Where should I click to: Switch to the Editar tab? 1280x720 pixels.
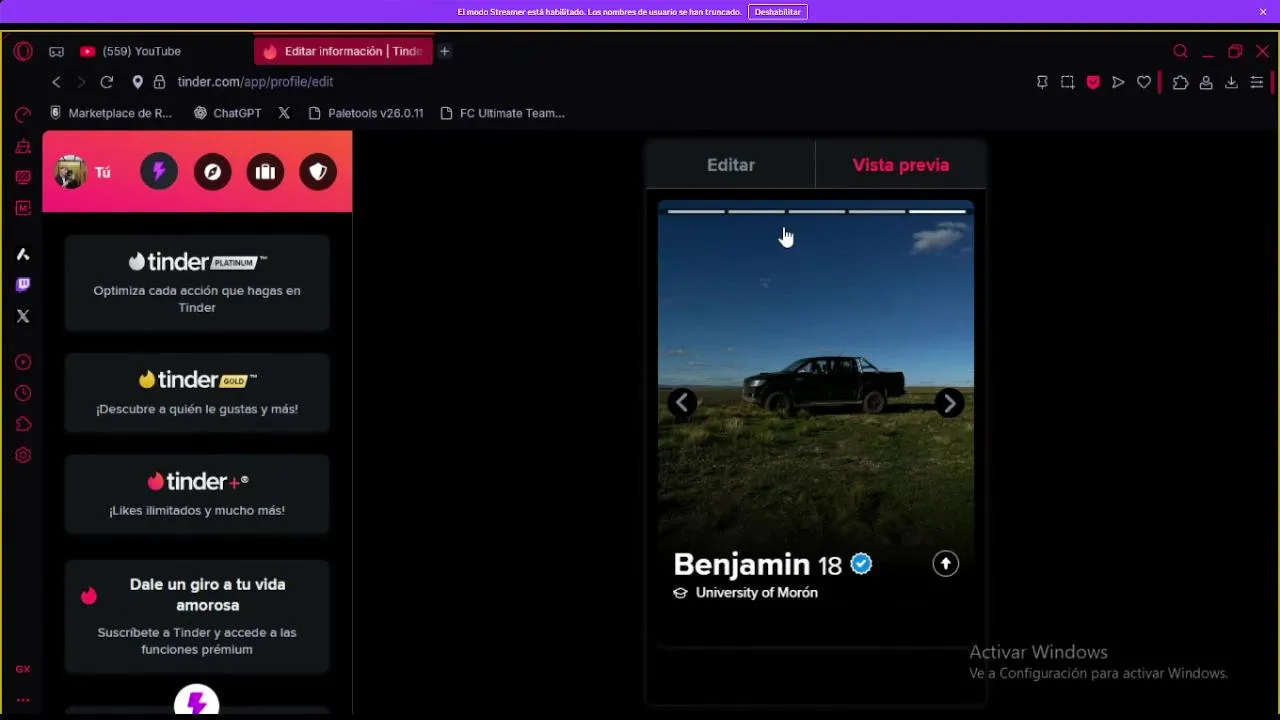(731, 165)
